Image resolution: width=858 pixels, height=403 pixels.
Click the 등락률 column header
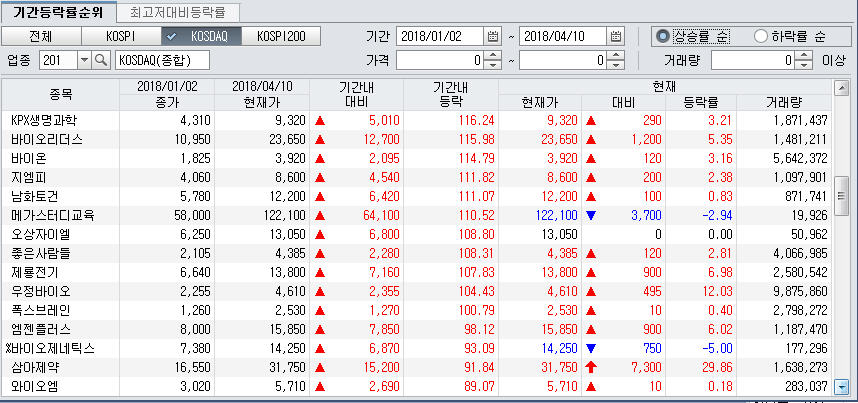[x=701, y=102]
